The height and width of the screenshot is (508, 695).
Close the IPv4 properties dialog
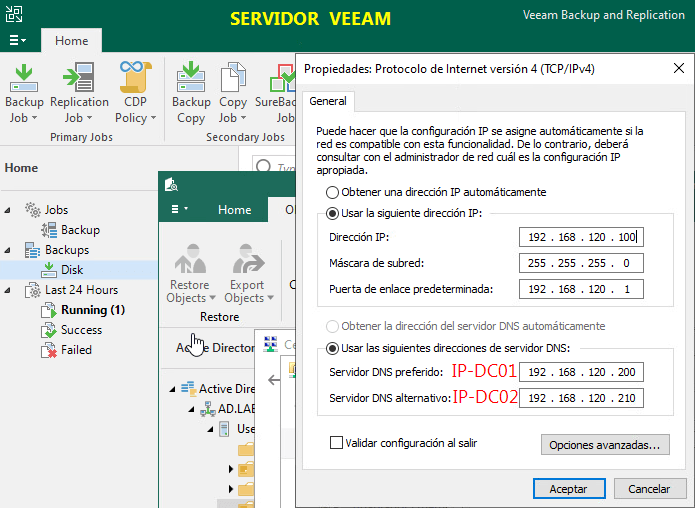coord(680,68)
